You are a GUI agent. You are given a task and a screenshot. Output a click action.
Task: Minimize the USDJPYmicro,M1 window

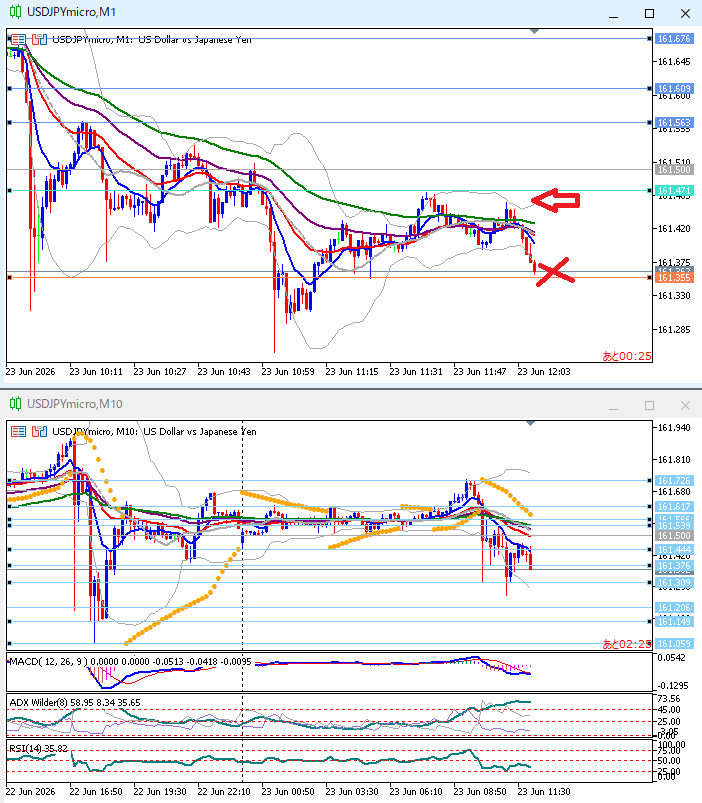point(613,14)
